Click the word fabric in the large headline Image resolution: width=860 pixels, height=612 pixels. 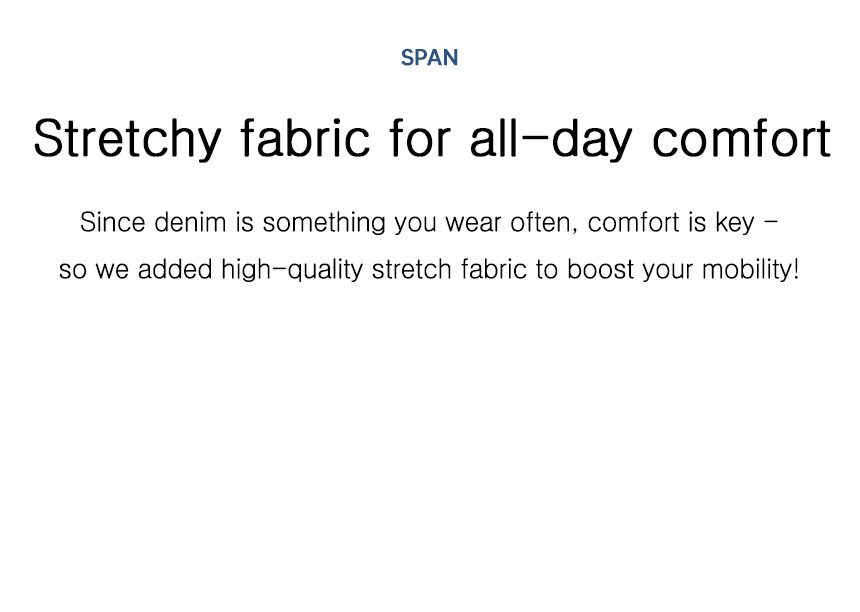point(305,138)
